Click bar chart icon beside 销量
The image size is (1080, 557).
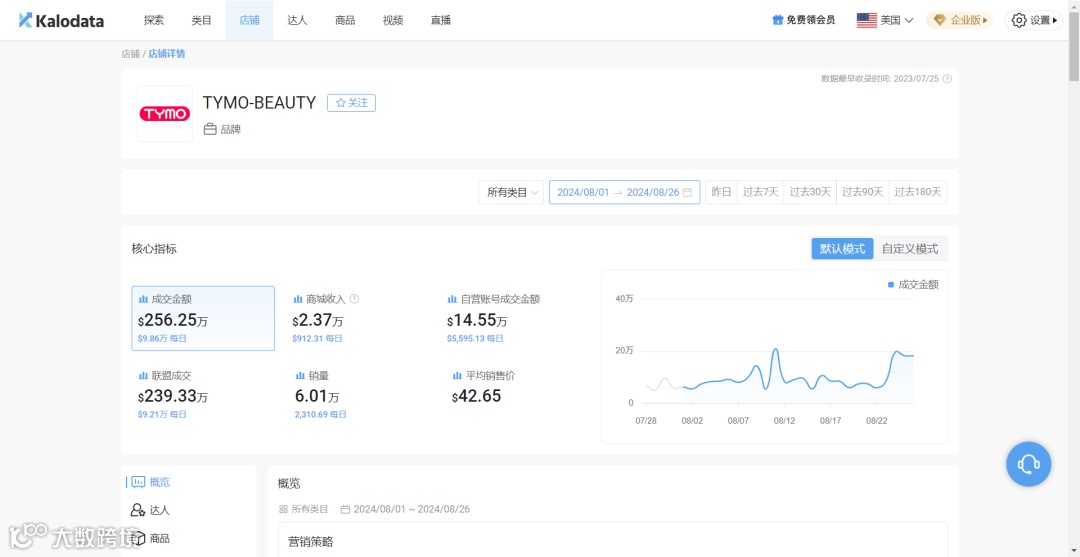pos(300,376)
